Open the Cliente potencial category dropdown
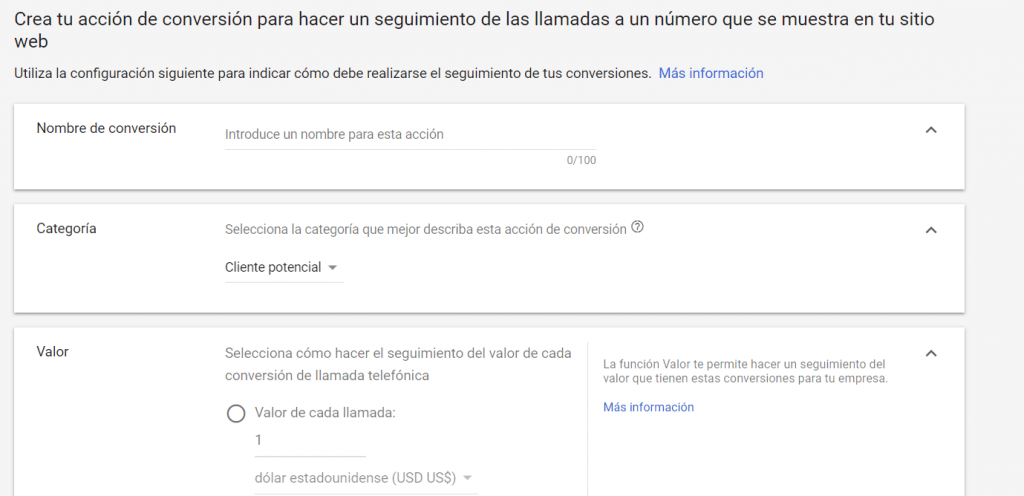 [284, 268]
